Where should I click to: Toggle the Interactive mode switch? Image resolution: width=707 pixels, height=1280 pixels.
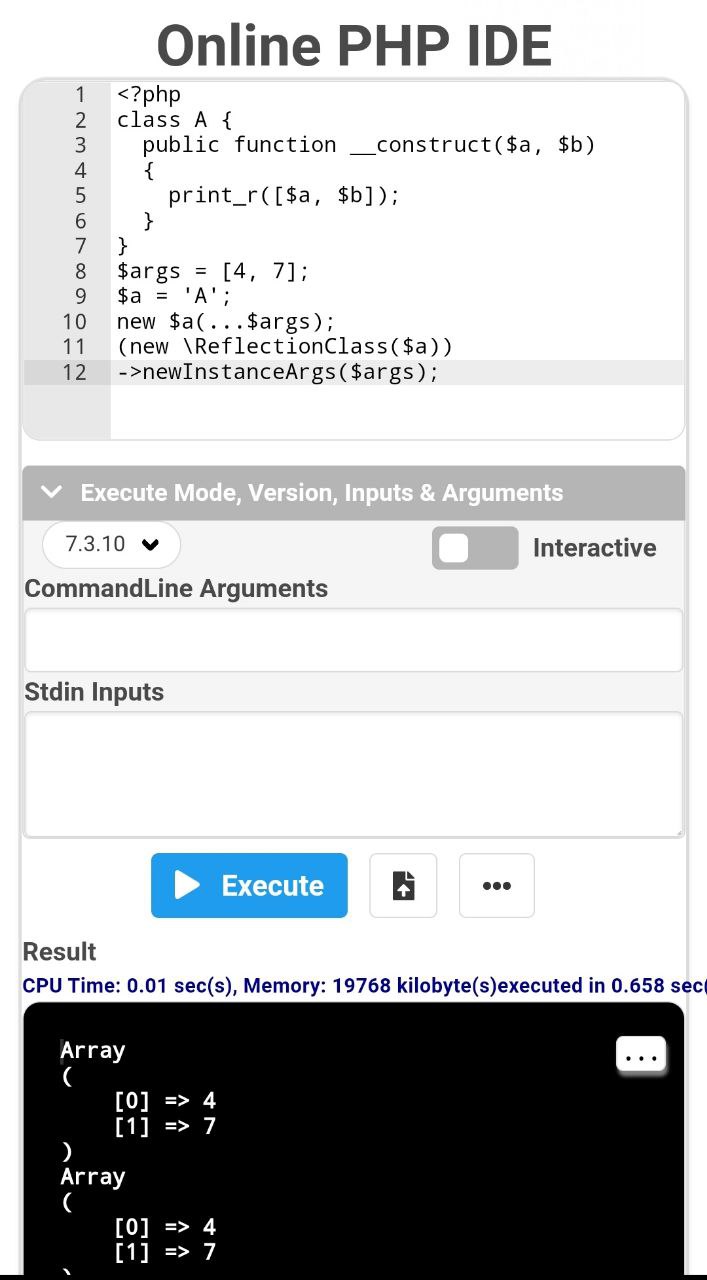point(475,548)
